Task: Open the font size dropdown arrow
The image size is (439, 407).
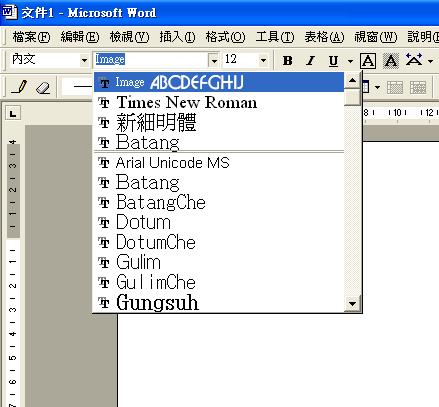Action: tap(263, 61)
